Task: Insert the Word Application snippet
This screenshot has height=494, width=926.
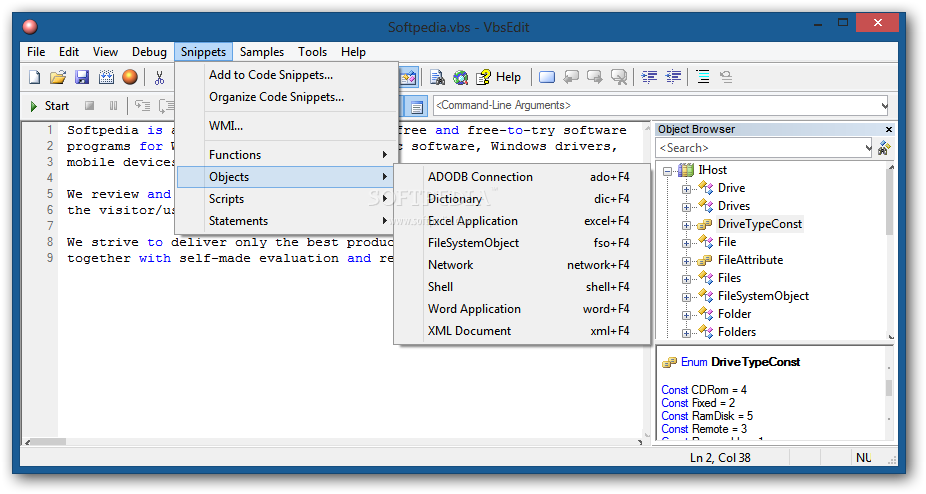Action: pyautogui.click(x=522, y=309)
